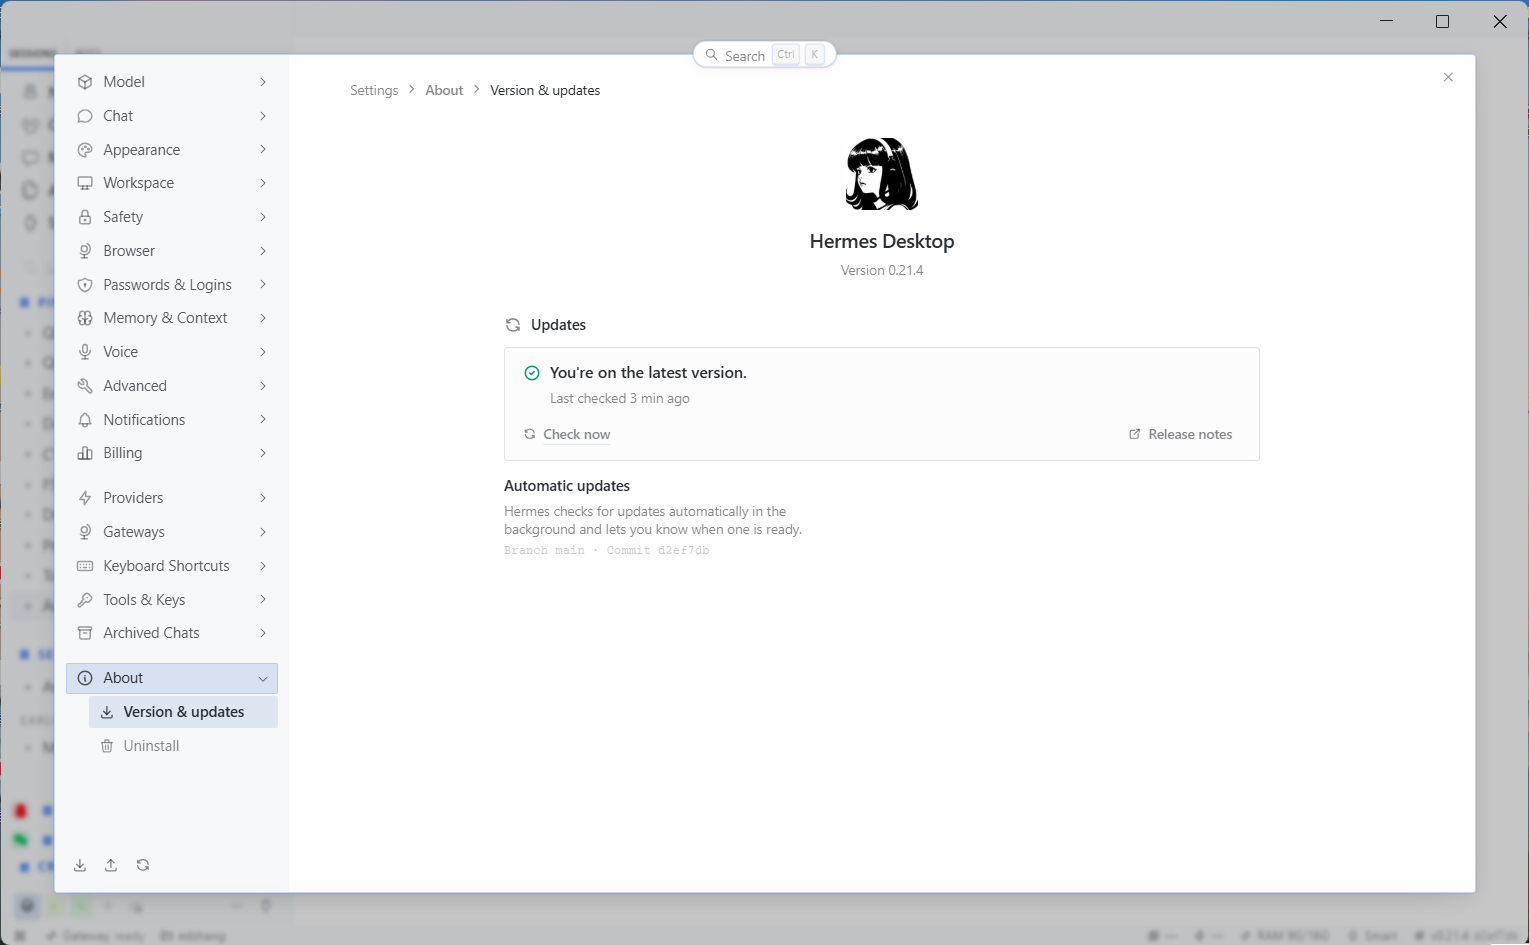Expand the Notifications row chevron

263,420
